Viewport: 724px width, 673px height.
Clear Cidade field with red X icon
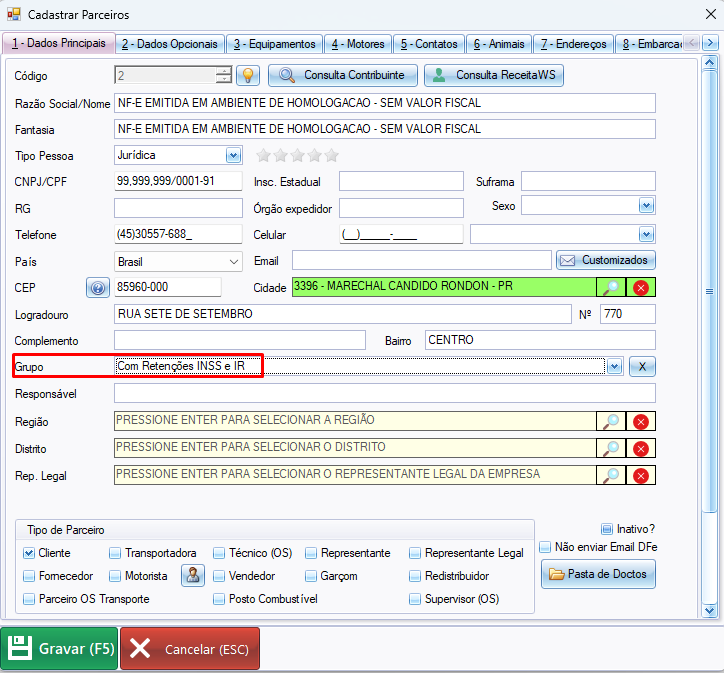point(641,287)
